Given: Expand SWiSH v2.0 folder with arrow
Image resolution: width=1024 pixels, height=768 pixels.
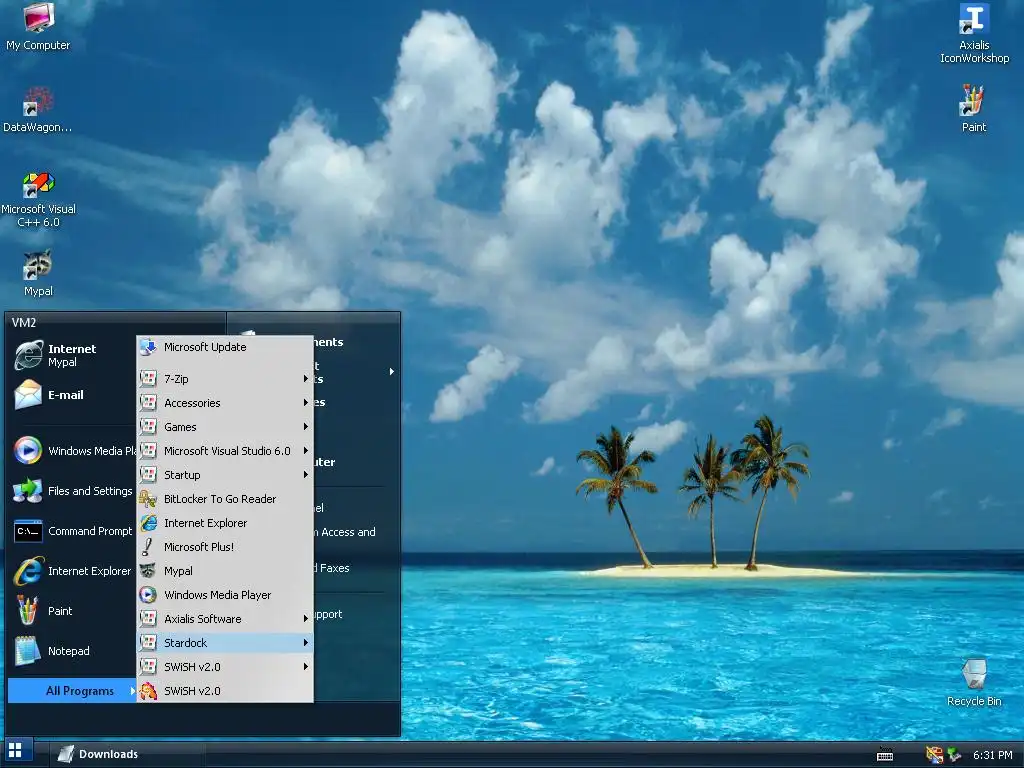Looking at the screenshot, I should (x=225, y=667).
